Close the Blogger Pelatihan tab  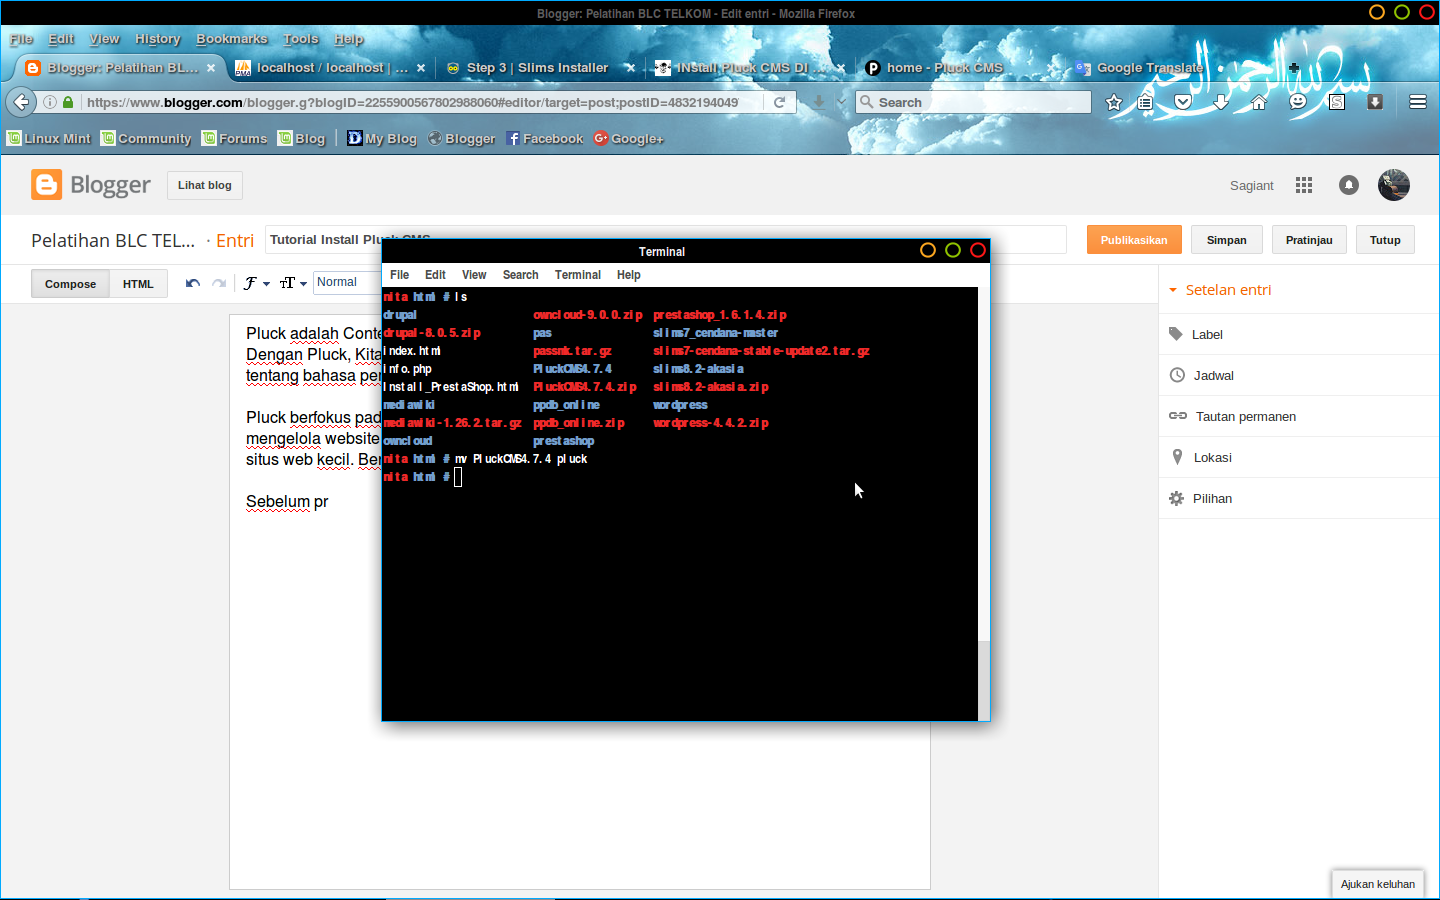point(211,68)
